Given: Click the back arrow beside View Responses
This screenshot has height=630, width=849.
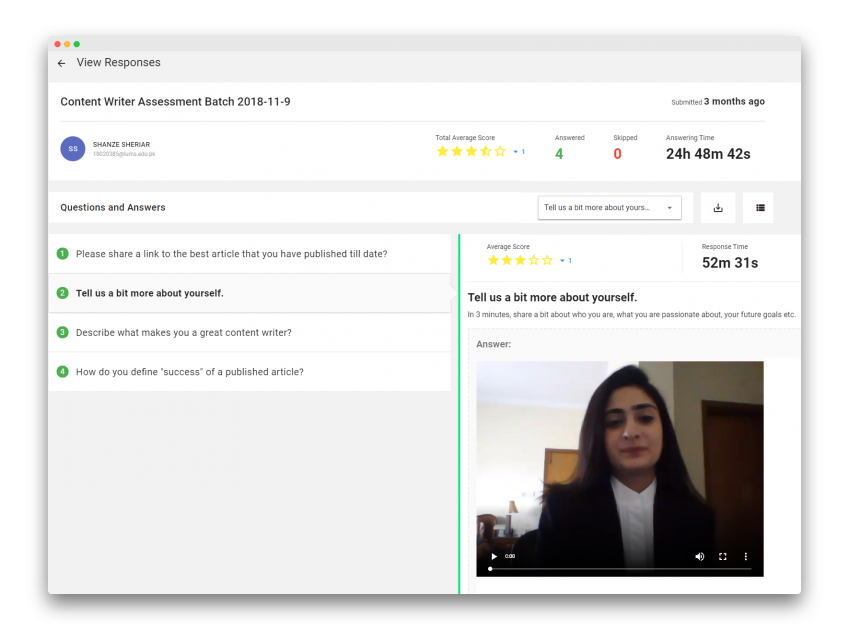Looking at the screenshot, I should [x=61, y=63].
